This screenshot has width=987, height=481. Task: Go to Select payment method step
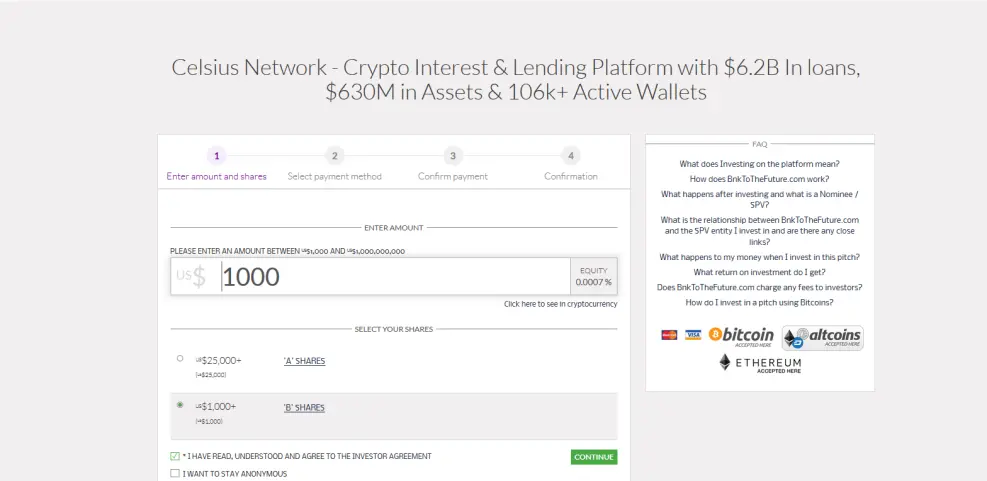click(x=335, y=176)
